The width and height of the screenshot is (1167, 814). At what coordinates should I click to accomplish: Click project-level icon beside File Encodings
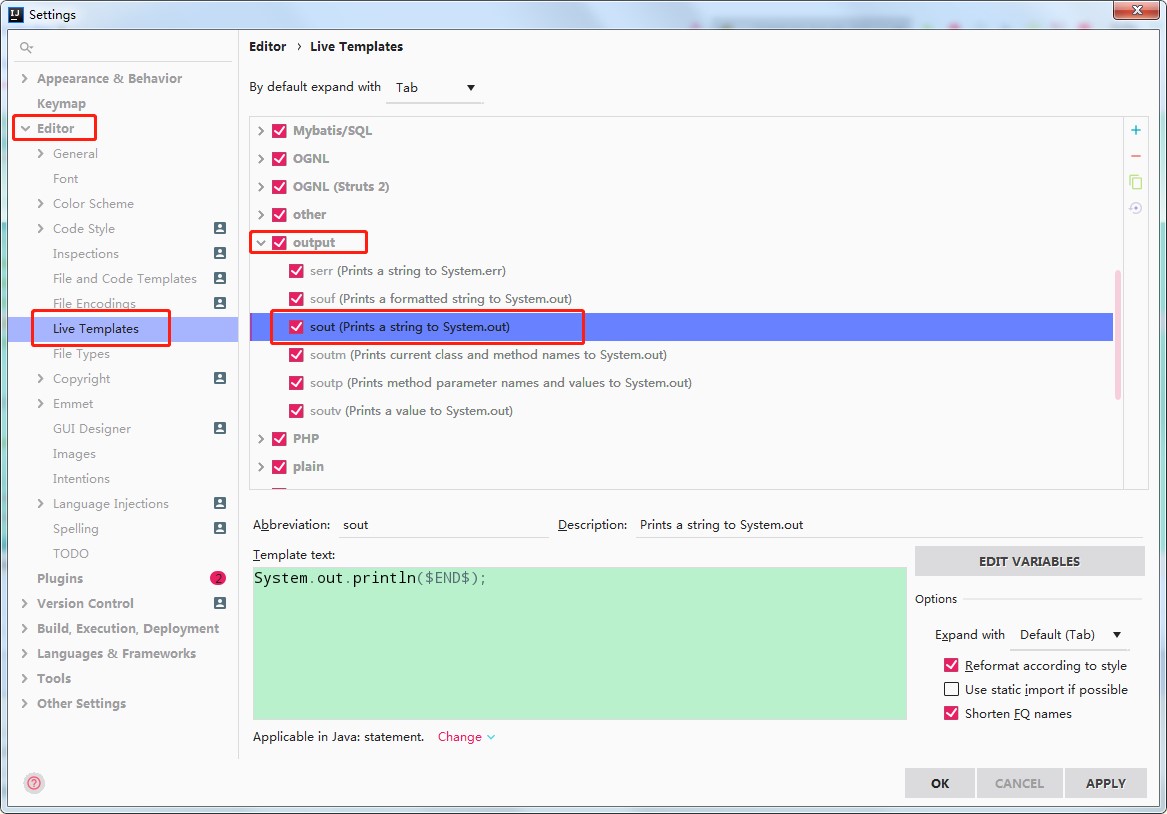tap(220, 303)
